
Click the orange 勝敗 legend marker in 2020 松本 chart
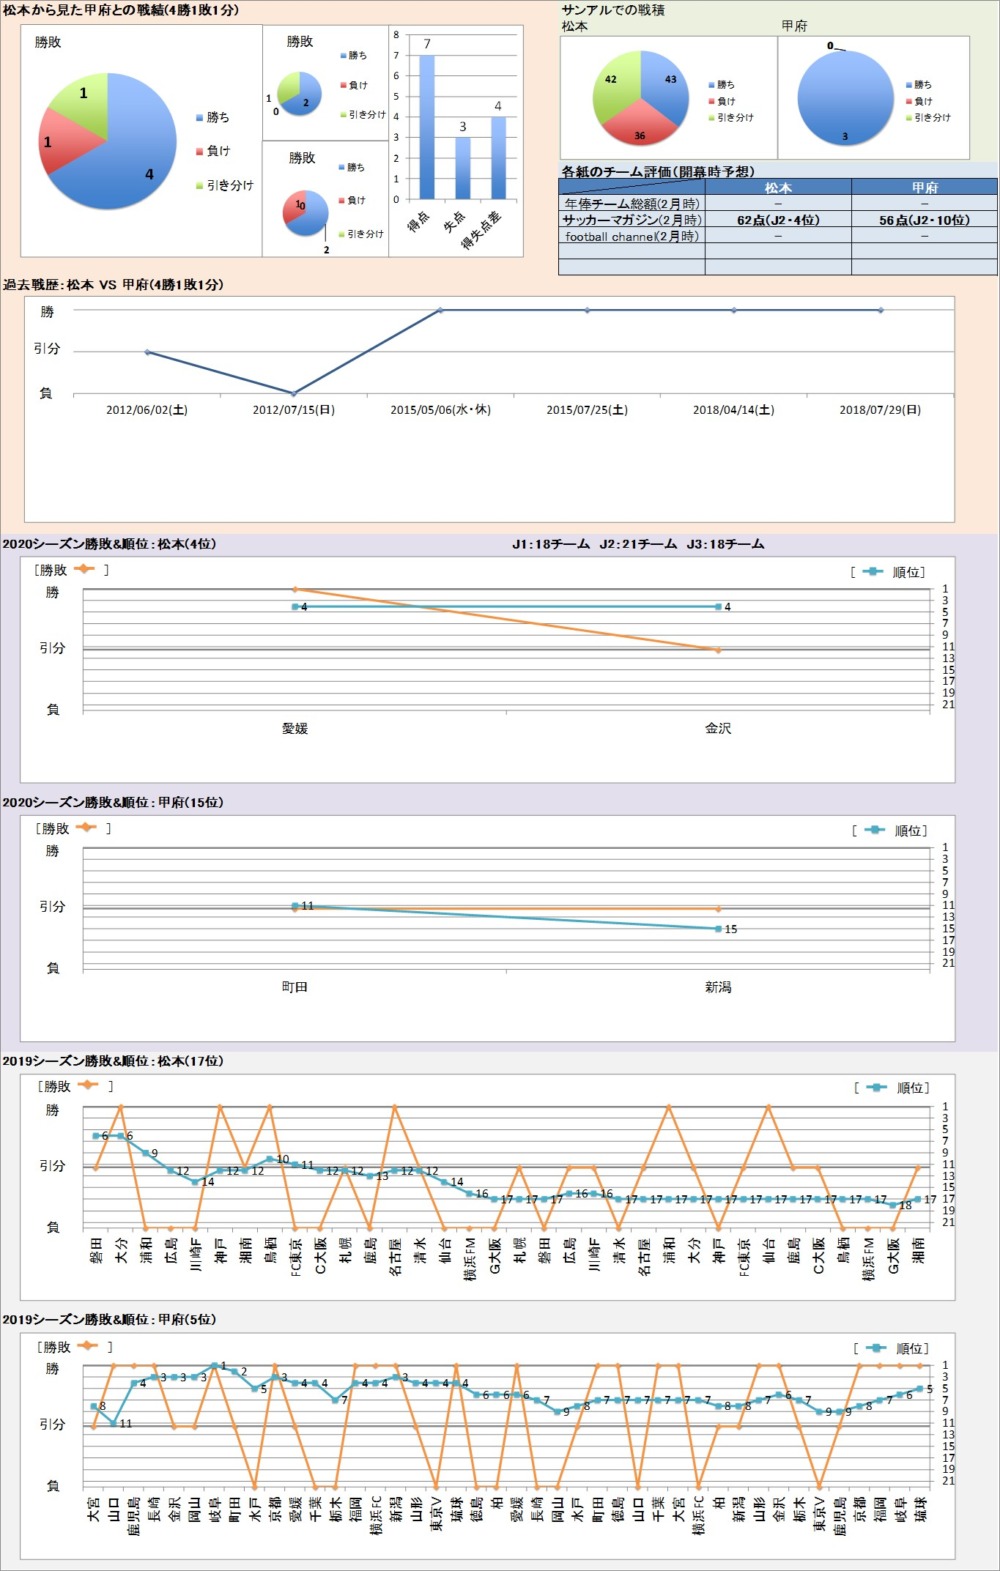click(84, 569)
